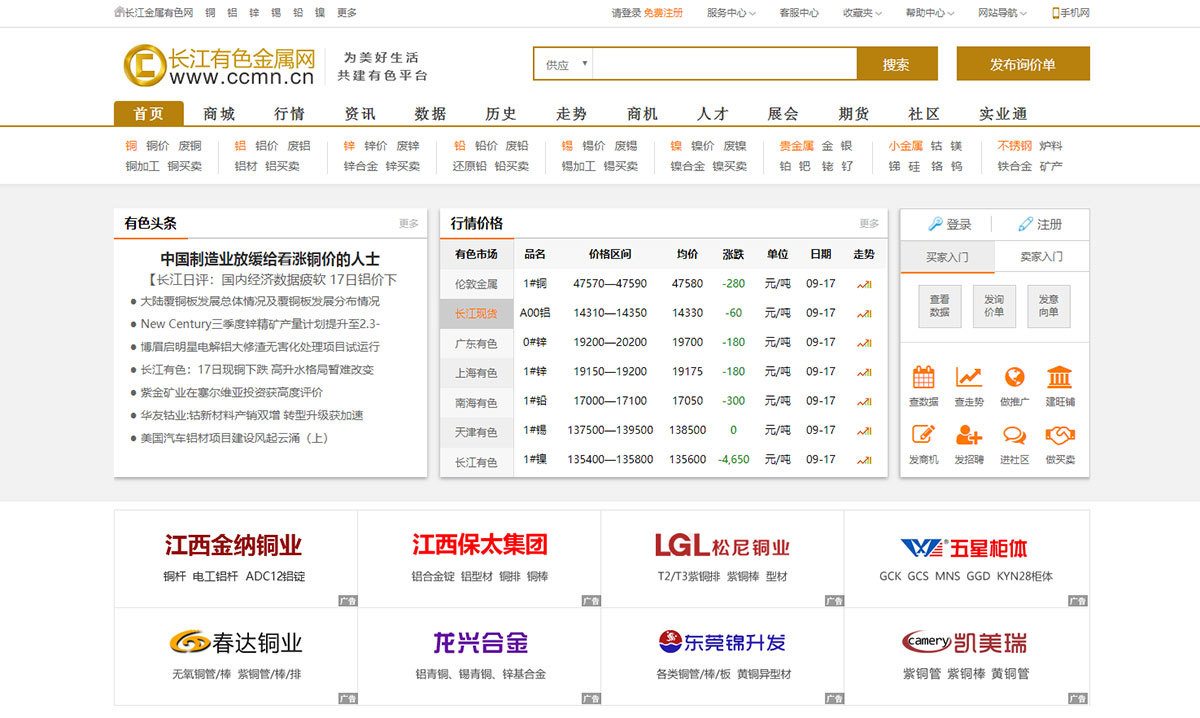Open the 供应 search category dropdown
Image resolution: width=1200 pixels, height=718 pixels.
click(x=563, y=64)
